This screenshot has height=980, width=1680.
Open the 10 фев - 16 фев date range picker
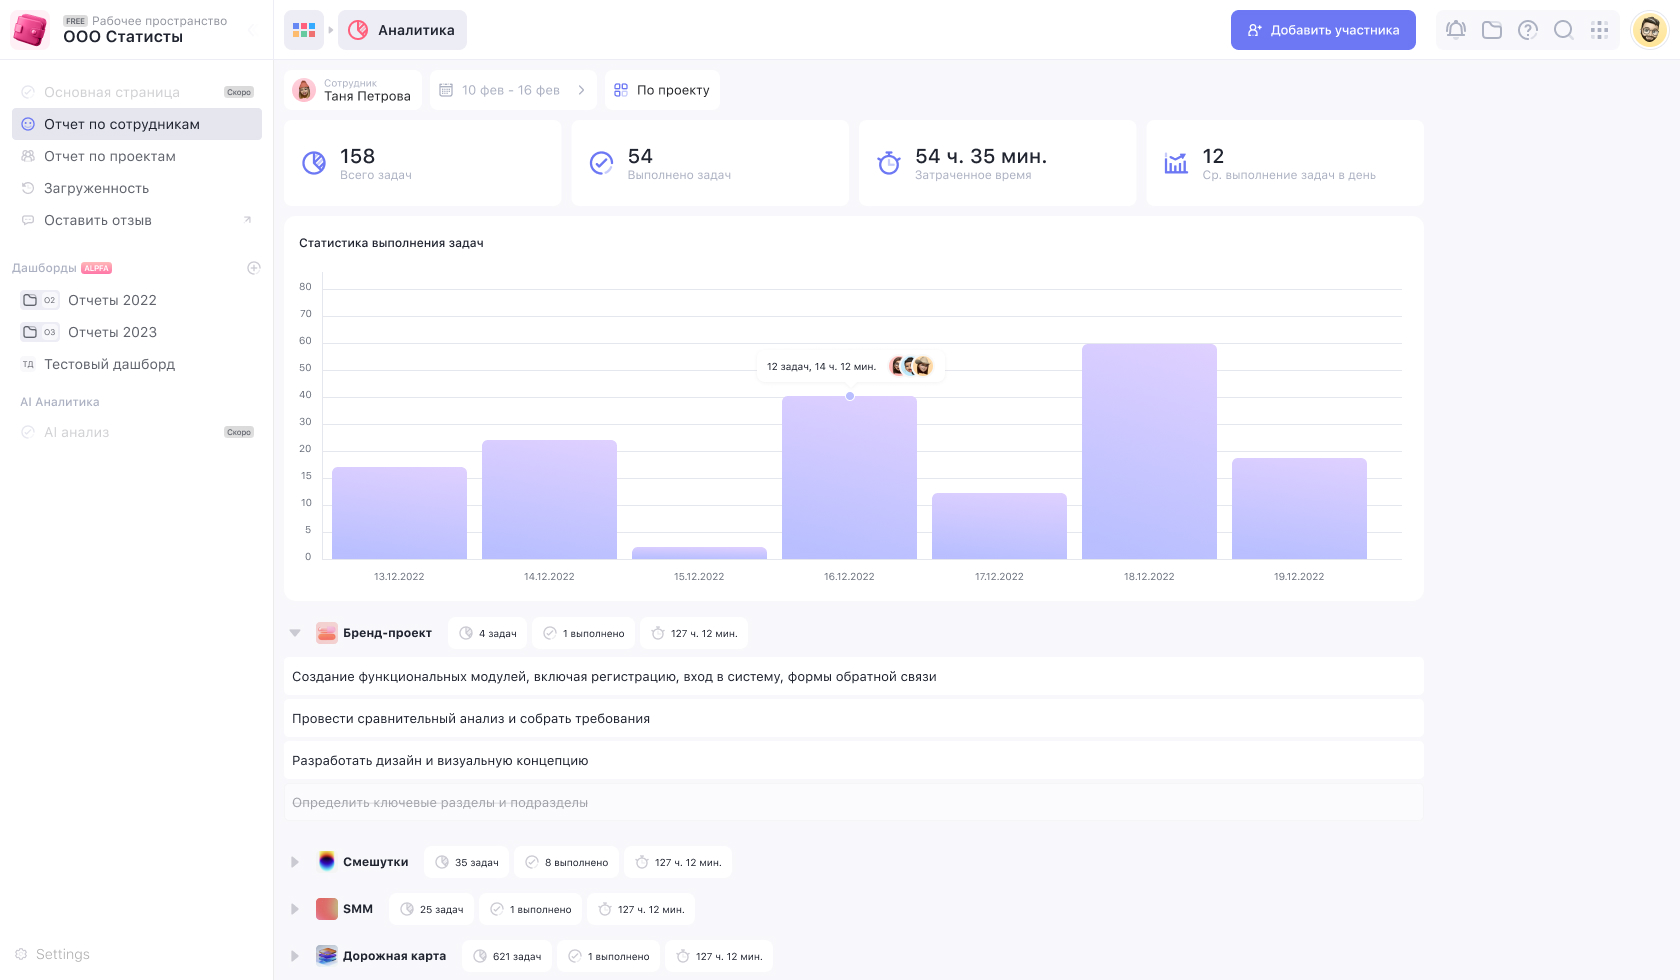pos(513,90)
